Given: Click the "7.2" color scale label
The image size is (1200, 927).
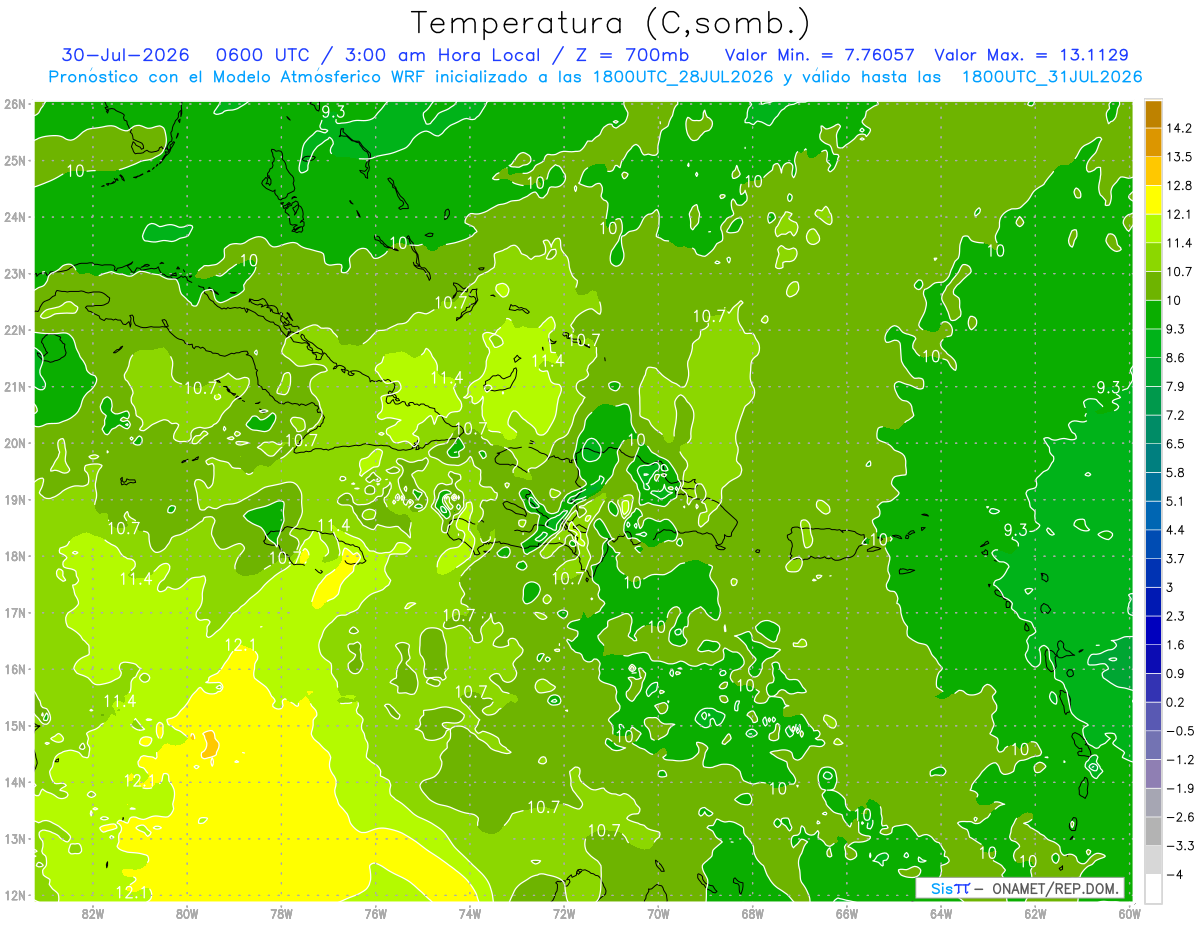Looking at the screenshot, I should click(x=1175, y=415).
